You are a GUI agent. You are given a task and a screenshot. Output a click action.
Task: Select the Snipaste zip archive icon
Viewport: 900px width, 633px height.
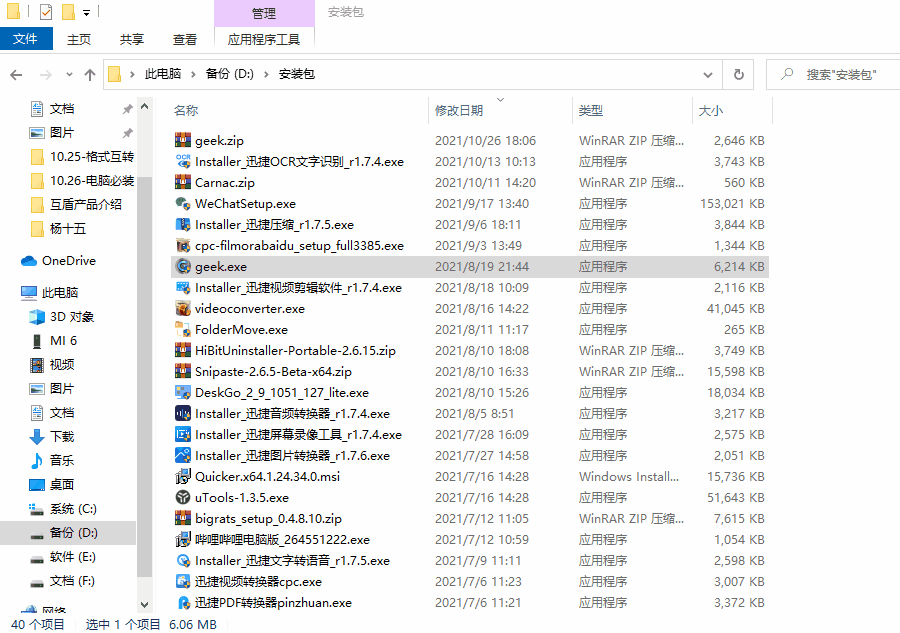click(x=183, y=371)
